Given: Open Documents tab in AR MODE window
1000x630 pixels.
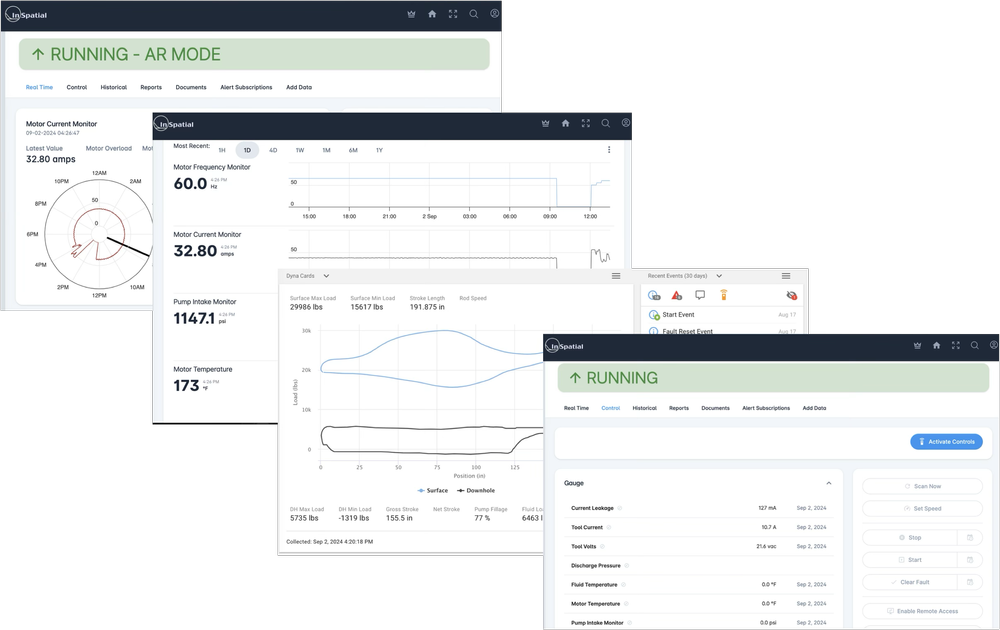Looking at the screenshot, I should 191,87.
